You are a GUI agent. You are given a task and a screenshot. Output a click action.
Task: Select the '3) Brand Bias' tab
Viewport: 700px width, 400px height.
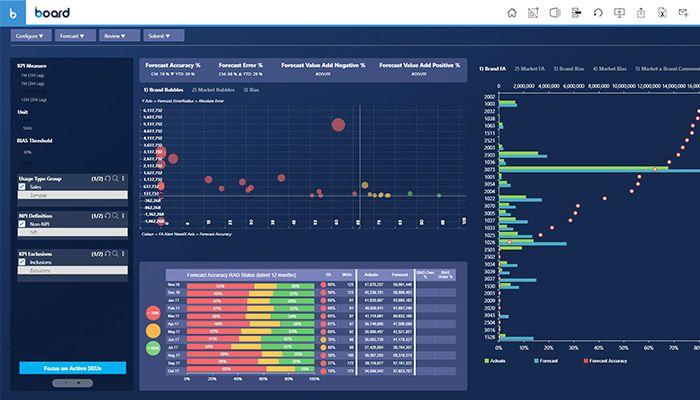[568, 69]
